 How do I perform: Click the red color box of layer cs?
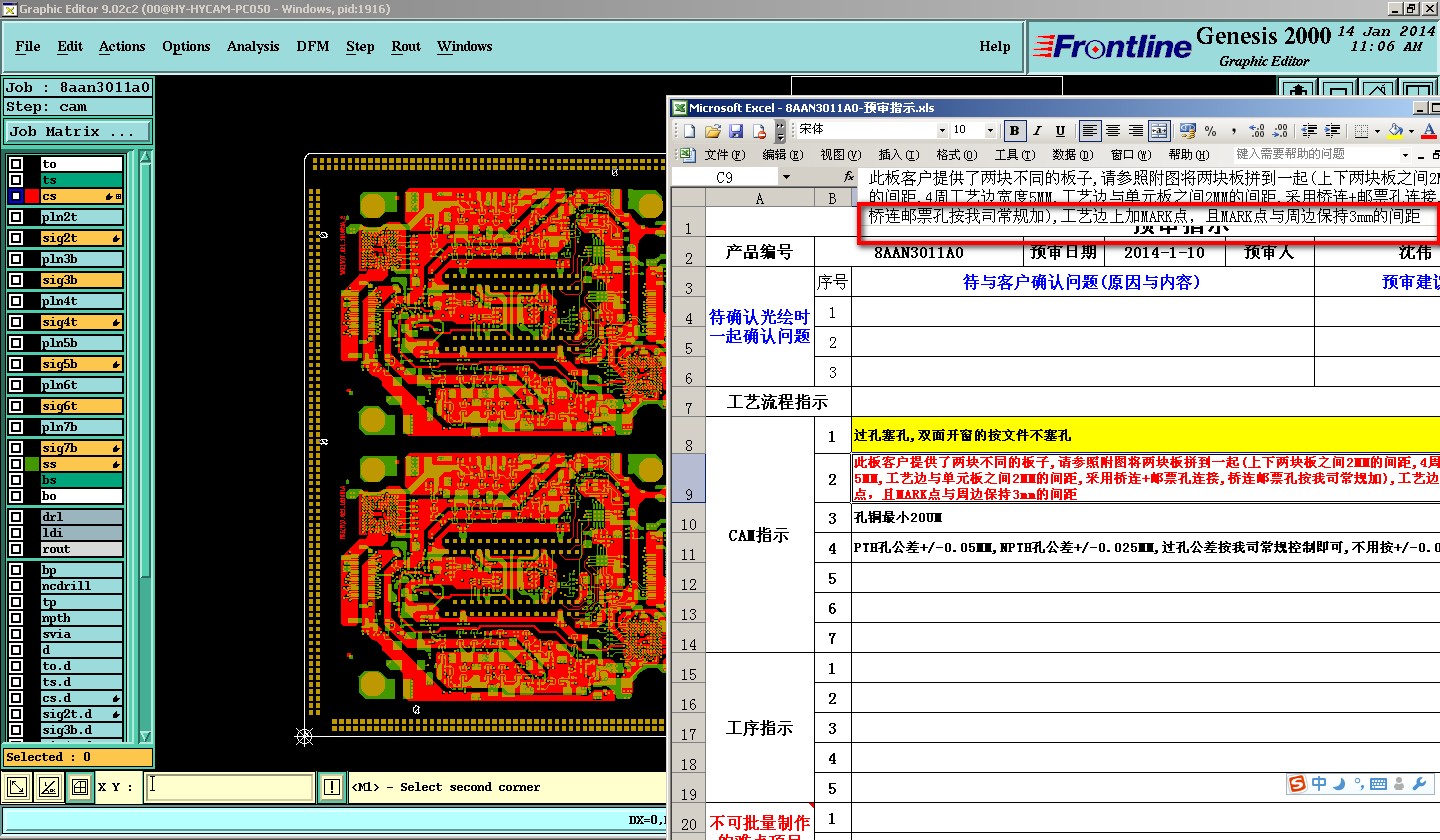click(x=32, y=196)
